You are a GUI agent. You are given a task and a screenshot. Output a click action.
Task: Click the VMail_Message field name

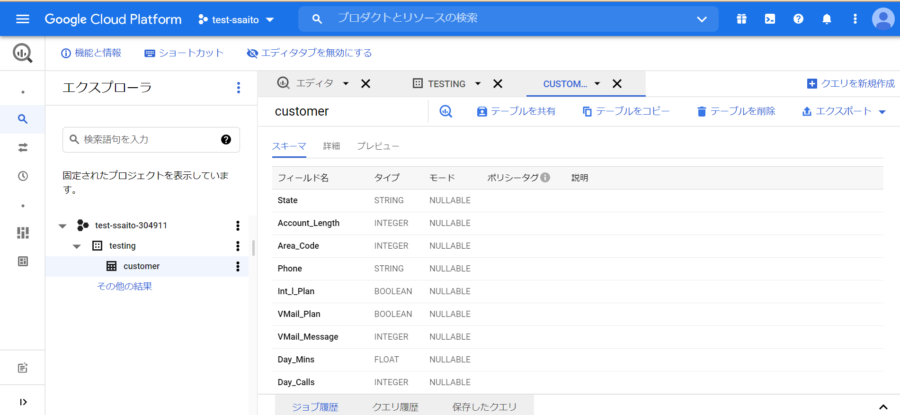(x=308, y=336)
